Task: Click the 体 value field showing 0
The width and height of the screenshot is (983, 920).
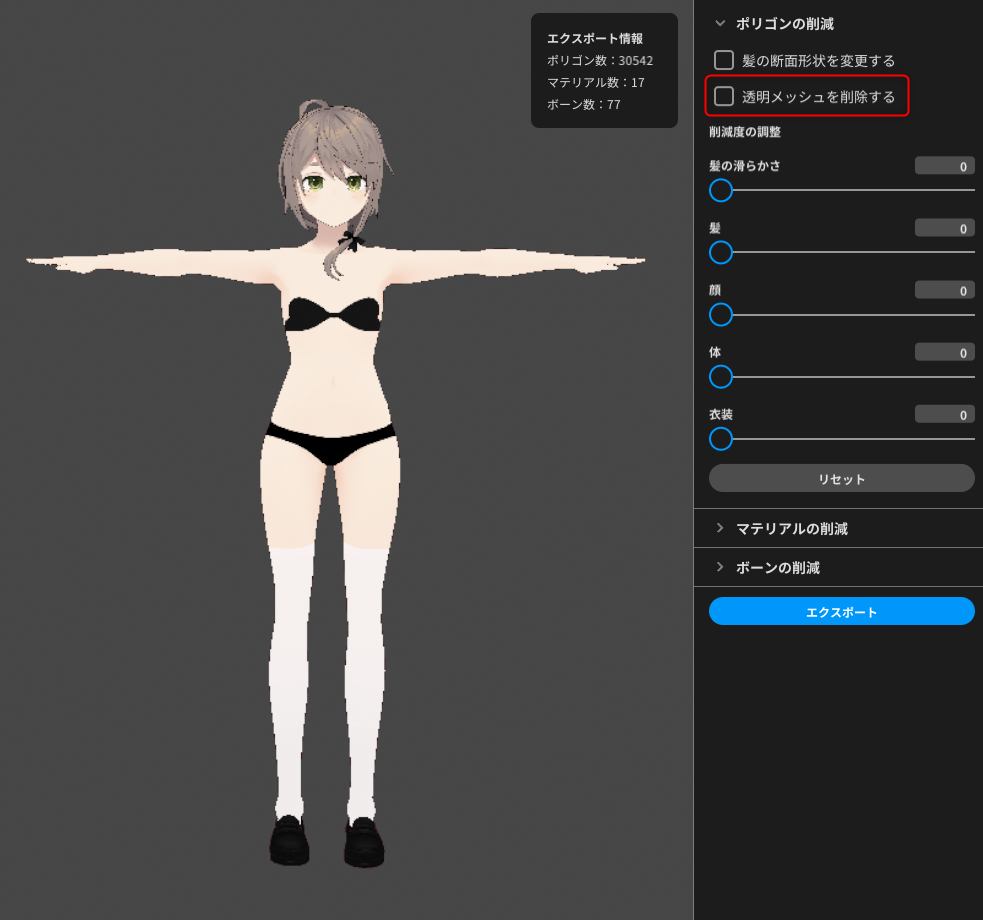Action: click(944, 352)
